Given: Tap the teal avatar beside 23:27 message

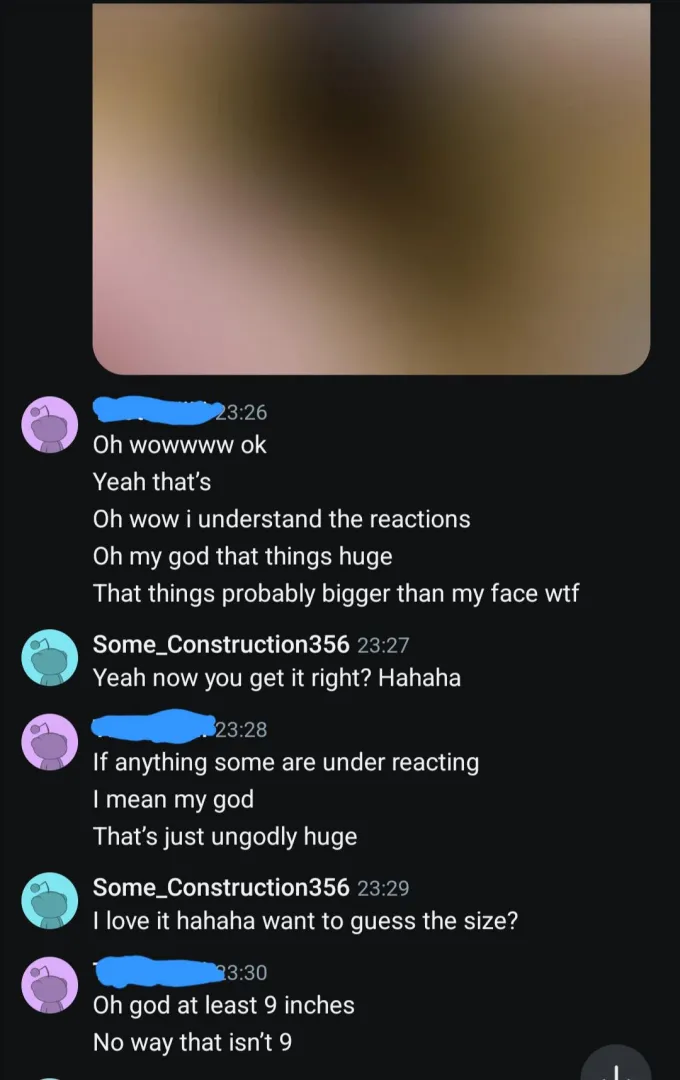Looking at the screenshot, I should pyautogui.click(x=50, y=657).
